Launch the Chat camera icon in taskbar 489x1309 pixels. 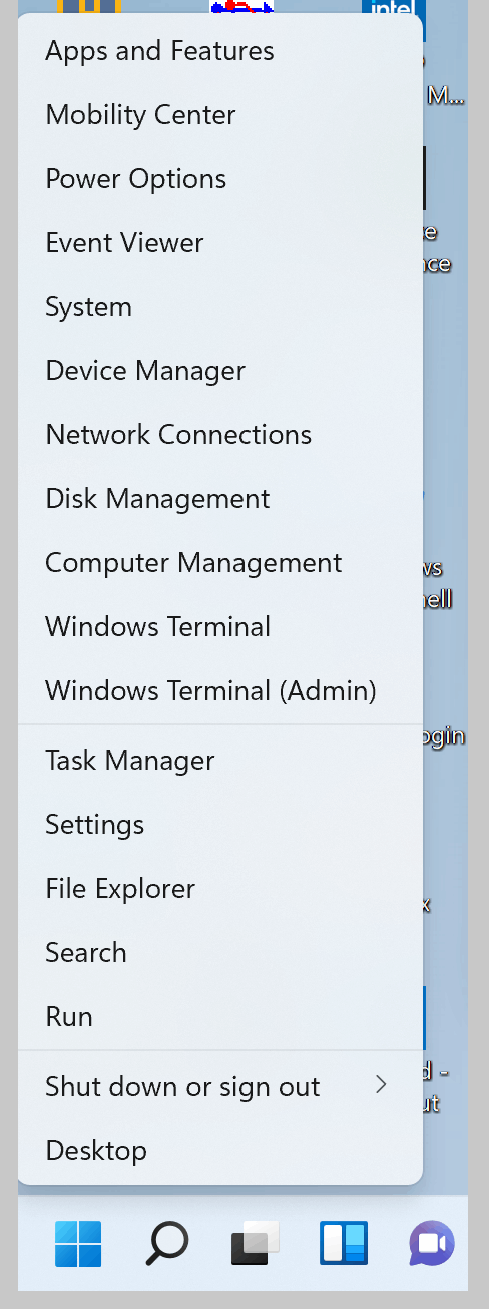(432, 1244)
